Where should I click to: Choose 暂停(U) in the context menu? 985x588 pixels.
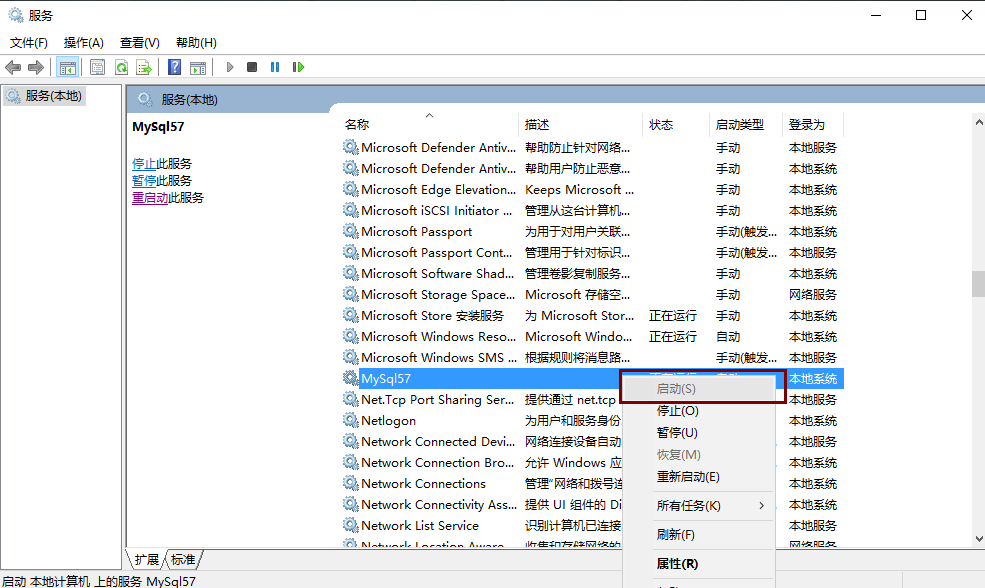click(x=697, y=433)
